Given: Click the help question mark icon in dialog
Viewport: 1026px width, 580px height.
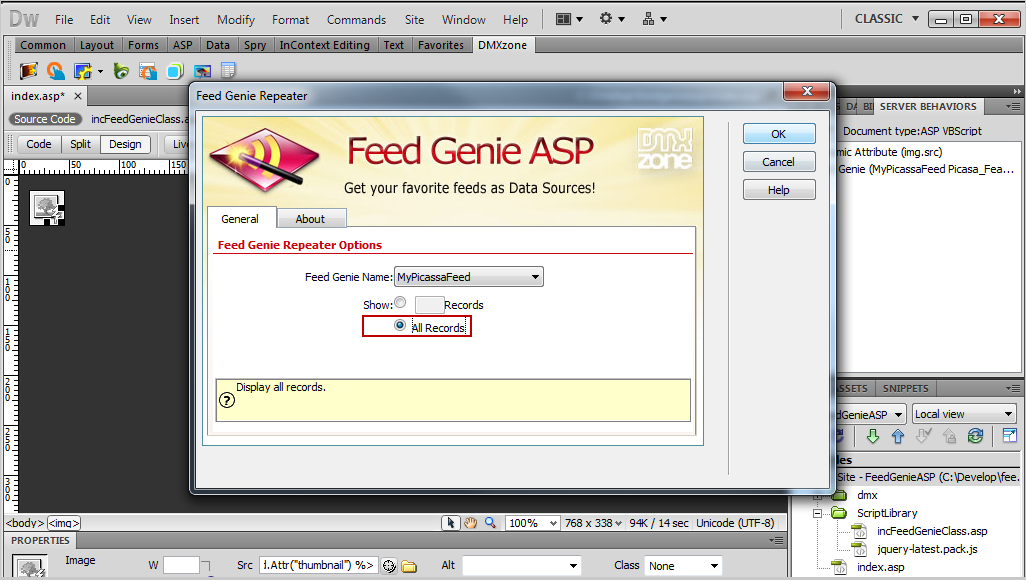Looking at the screenshot, I should pyautogui.click(x=226, y=400).
